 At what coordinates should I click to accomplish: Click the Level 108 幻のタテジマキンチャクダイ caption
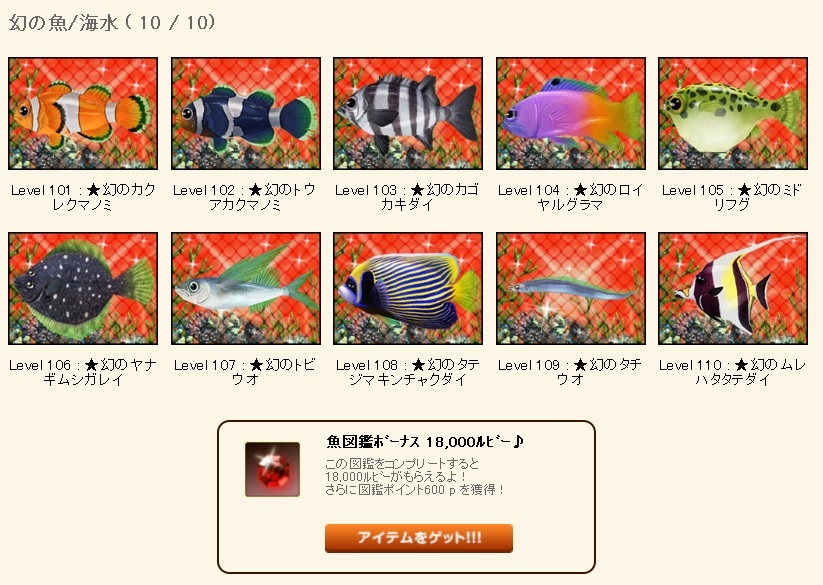(408, 372)
